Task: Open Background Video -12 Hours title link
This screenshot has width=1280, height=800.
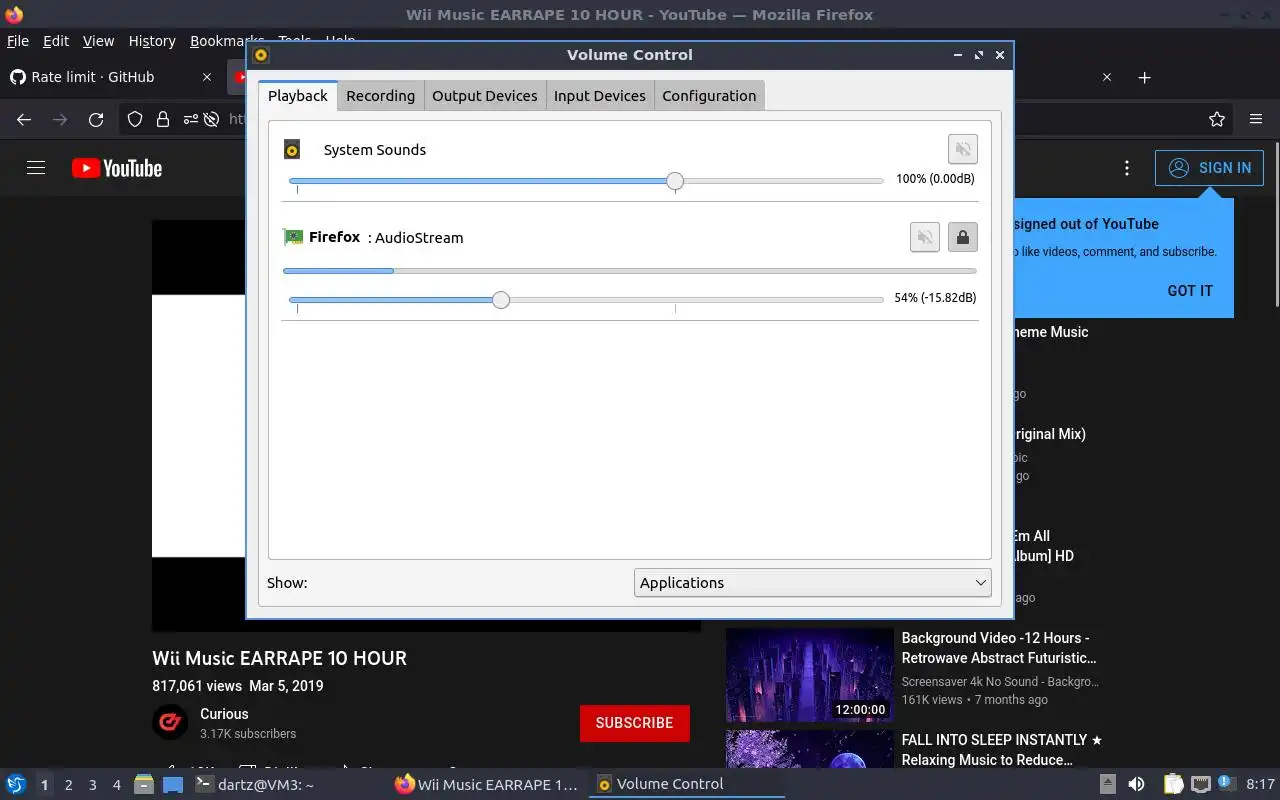Action: pos(999,648)
